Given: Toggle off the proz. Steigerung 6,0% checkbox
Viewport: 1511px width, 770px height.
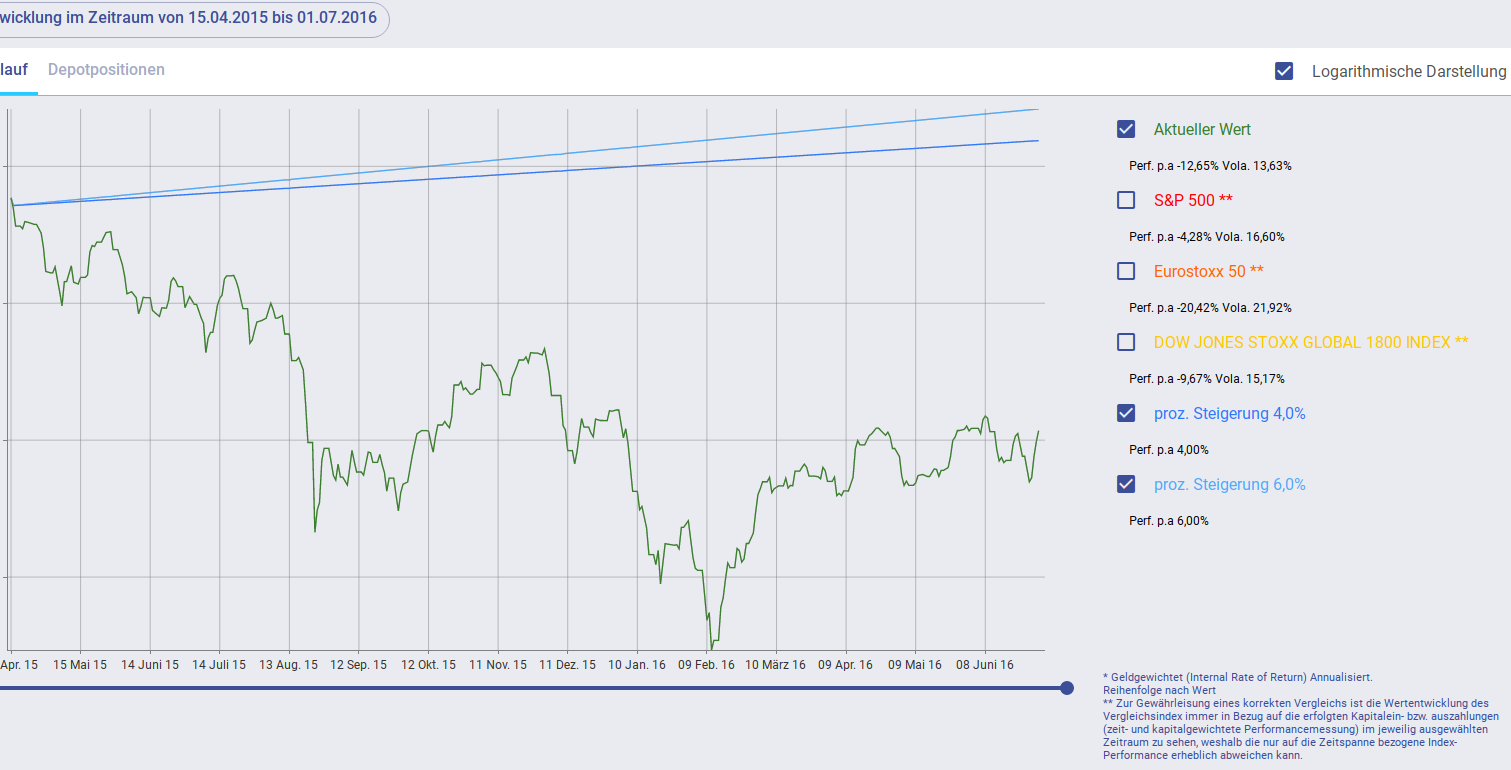Looking at the screenshot, I should click(1126, 484).
